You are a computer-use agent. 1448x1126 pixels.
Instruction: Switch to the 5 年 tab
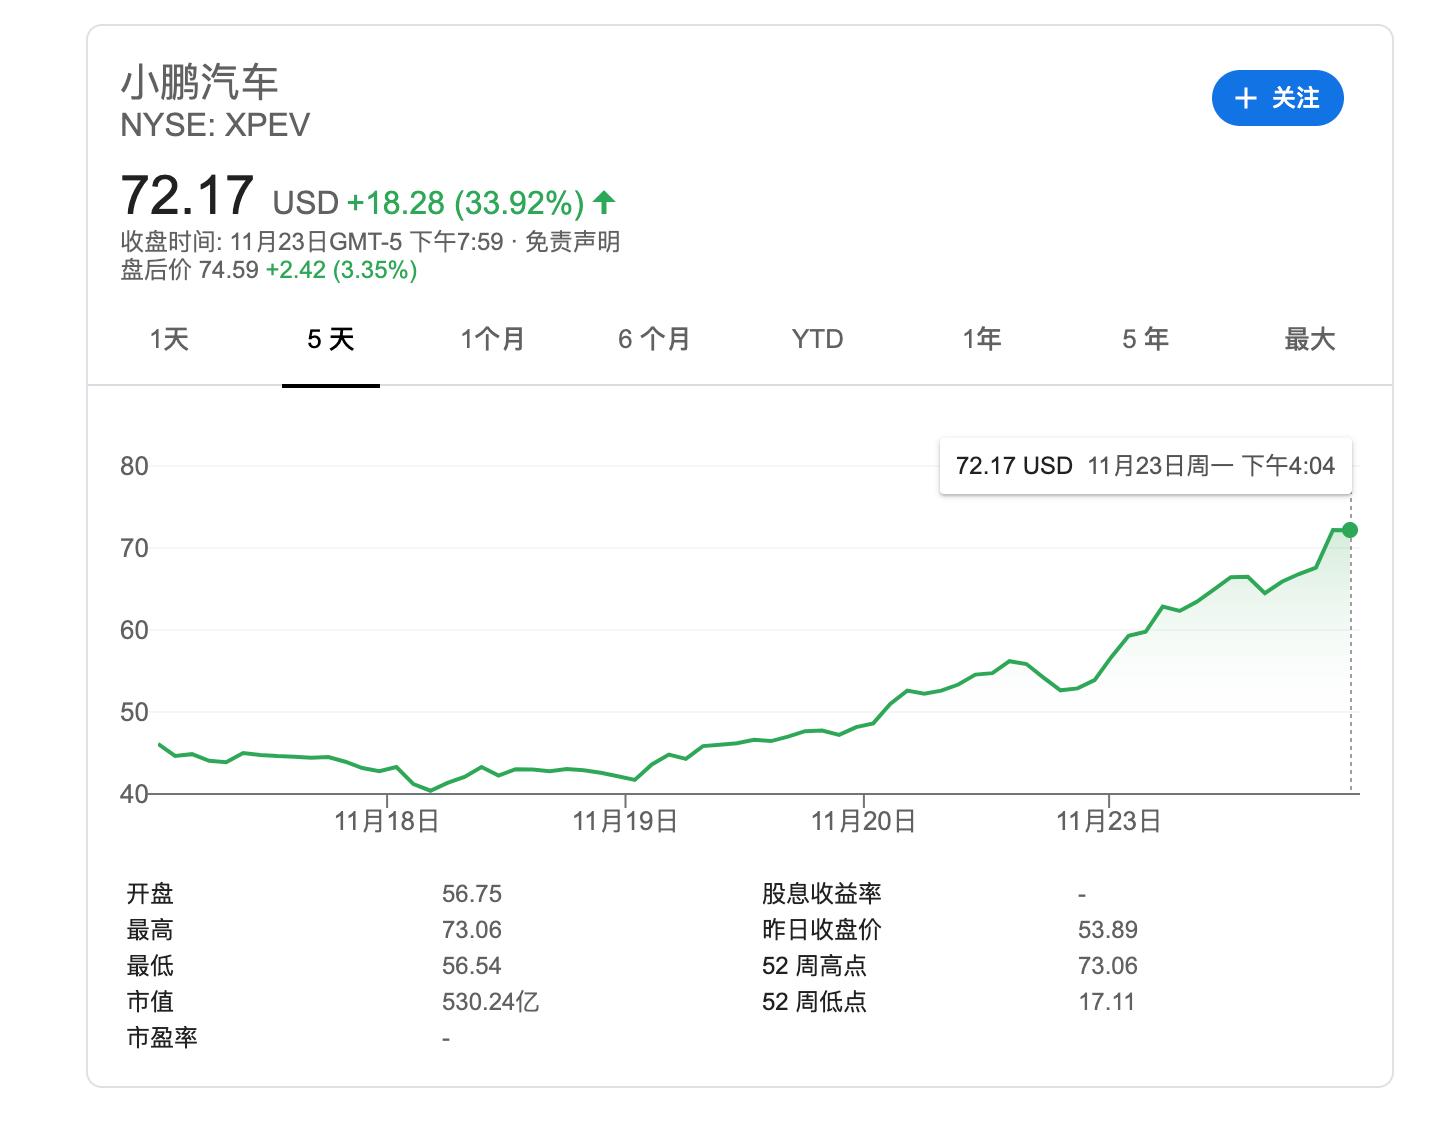[1145, 339]
